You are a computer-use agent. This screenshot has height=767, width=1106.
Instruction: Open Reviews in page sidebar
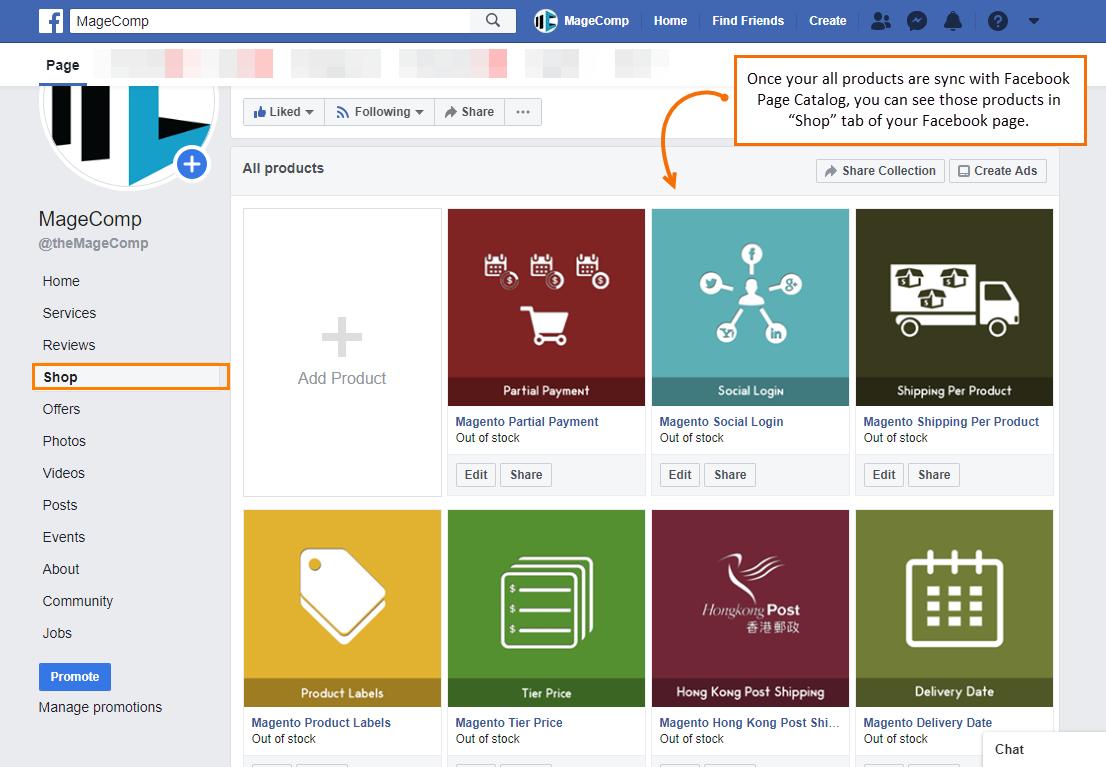[x=68, y=345]
